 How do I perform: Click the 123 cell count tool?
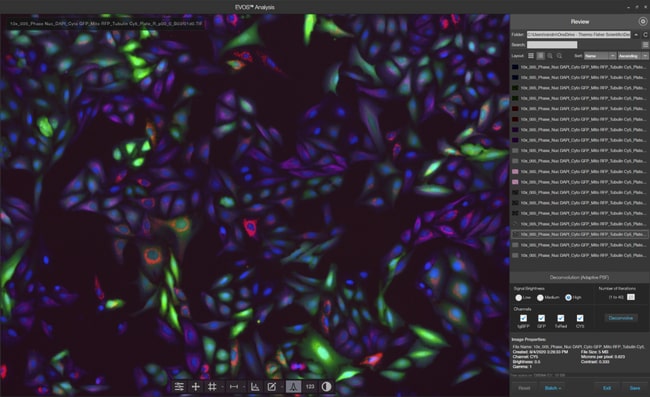(x=310, y=387)
